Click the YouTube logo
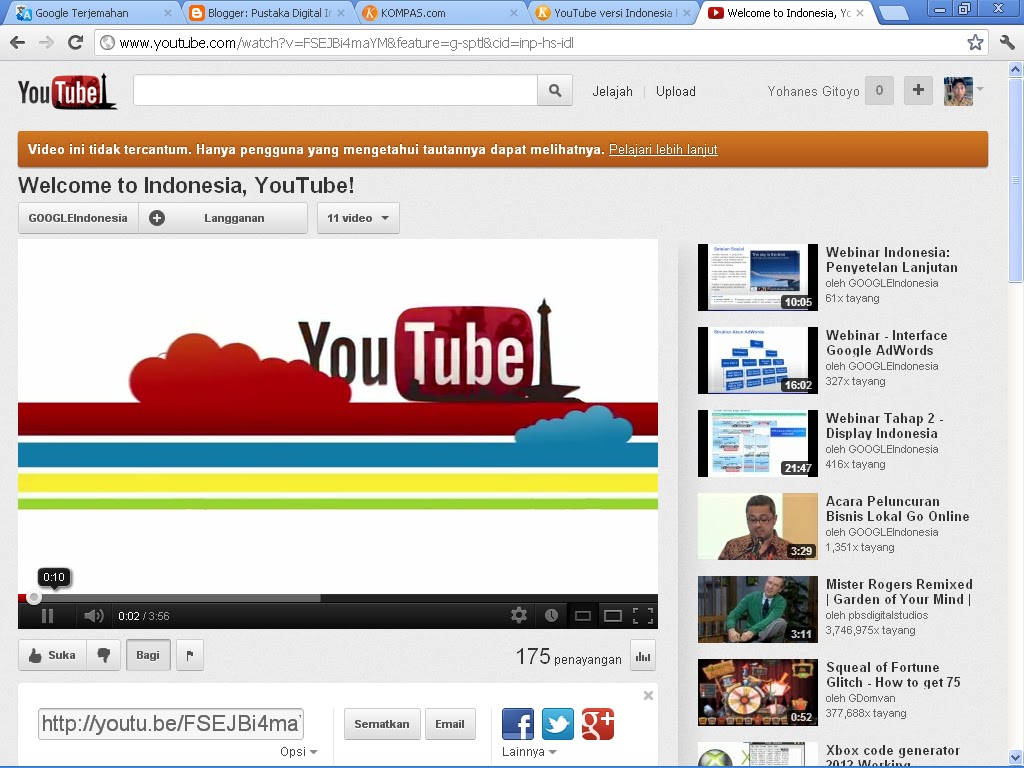This screenshot has width=1024, height=768. click(67, 91)
